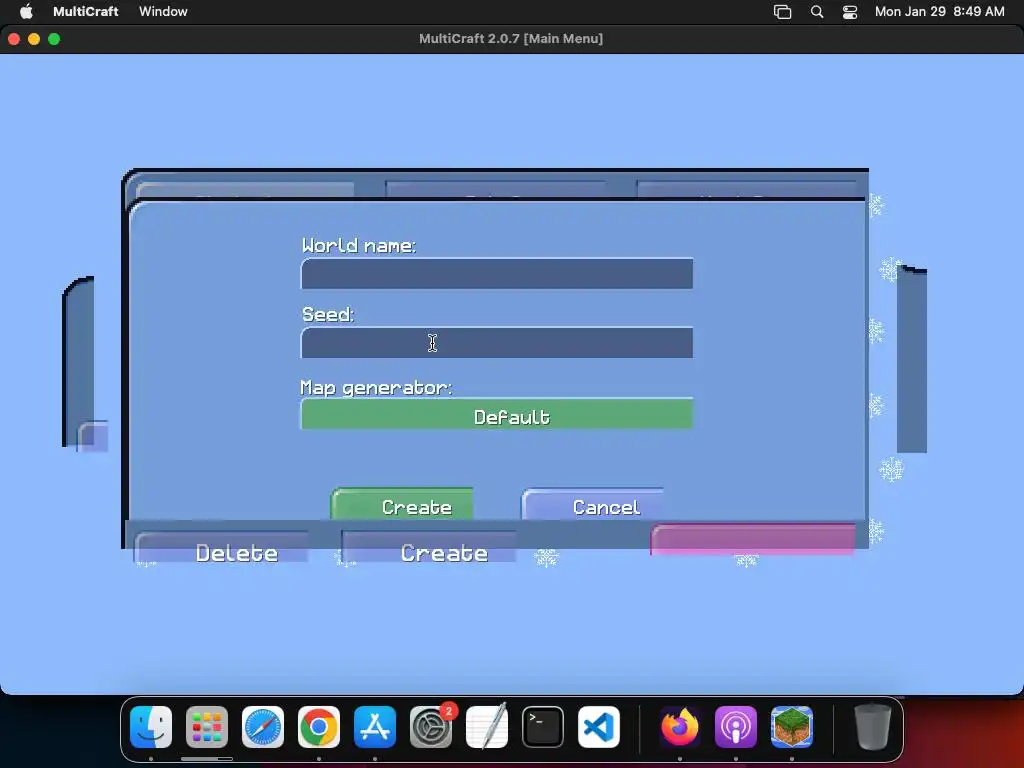Viewport: 1024px width, 768px height.
Task: Open Control Center in menu bar
Action: (850, 12)
